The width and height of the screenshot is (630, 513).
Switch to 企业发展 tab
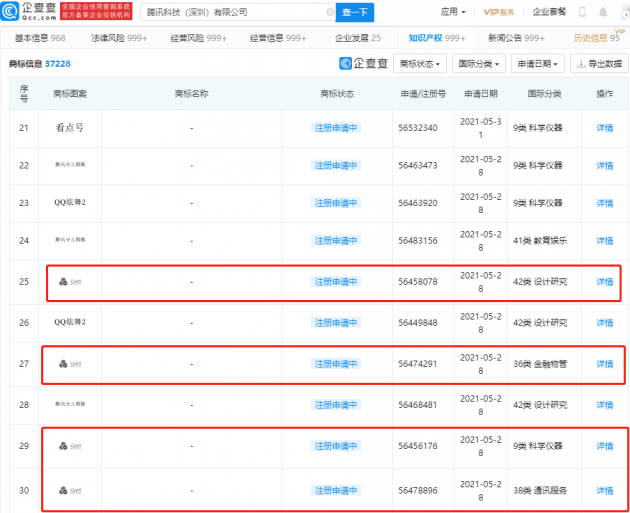click(x=358, y=38)
